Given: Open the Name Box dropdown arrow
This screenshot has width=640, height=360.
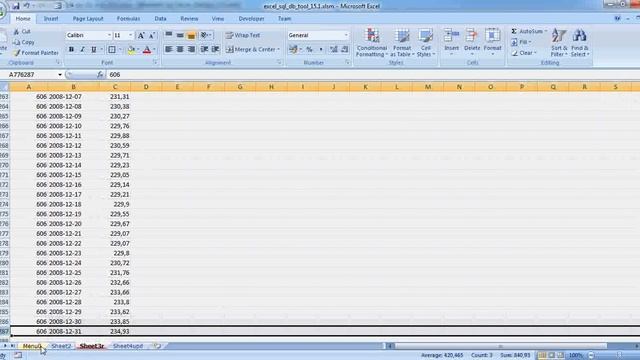Looking at the screenshot, I should coord(60,75).
